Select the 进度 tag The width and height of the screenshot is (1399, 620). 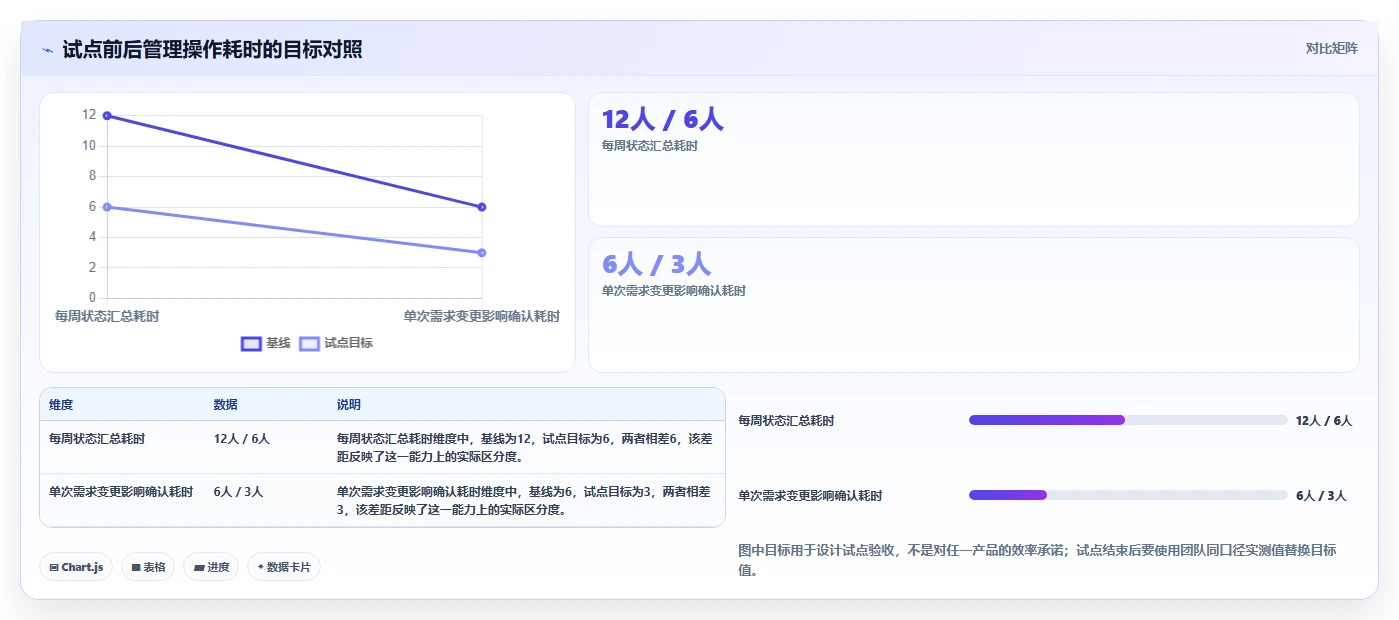tap(211, 567)
